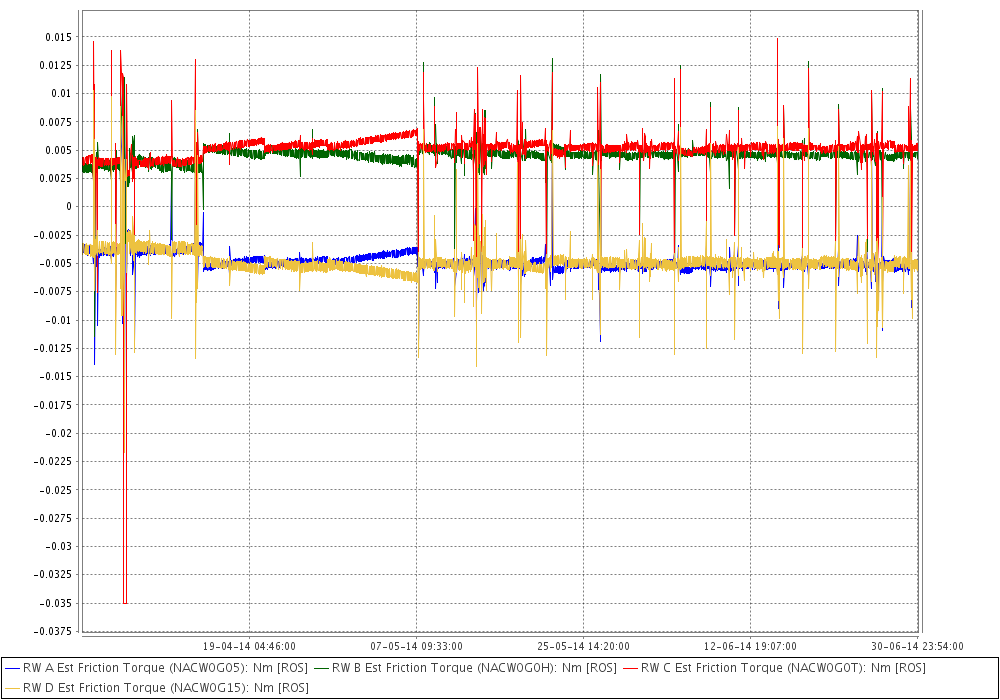The width and height of the screenshot is (1000, 700).
Task: Click the bottom of the red spike reaching -0.035
Action: tap(125, 602)
